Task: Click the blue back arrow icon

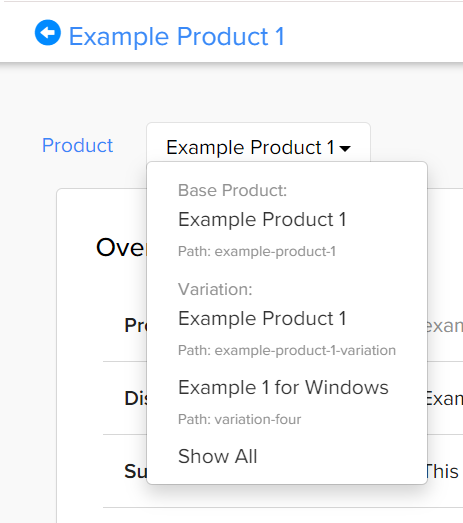Action: tap(48, 32)
